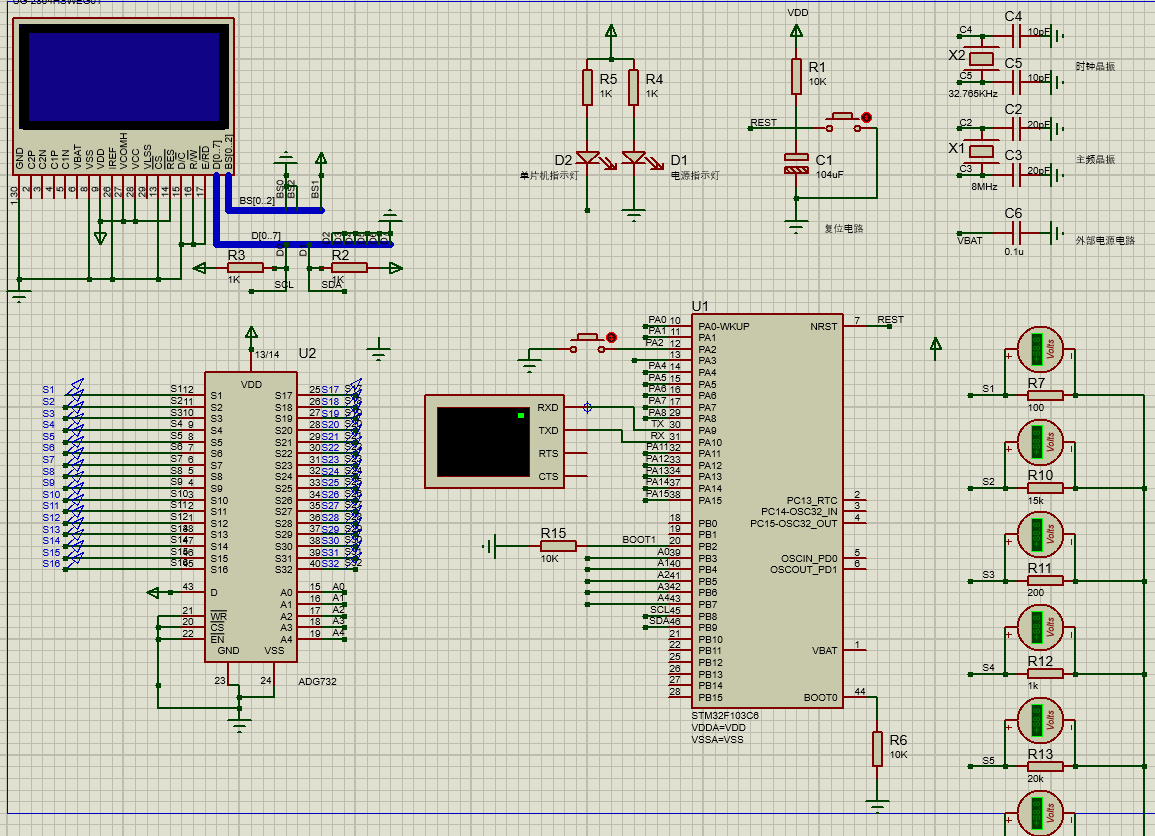Click the STM32F103C6 part name label
This screenshot has width=1155, height=836.
(725, 715)
